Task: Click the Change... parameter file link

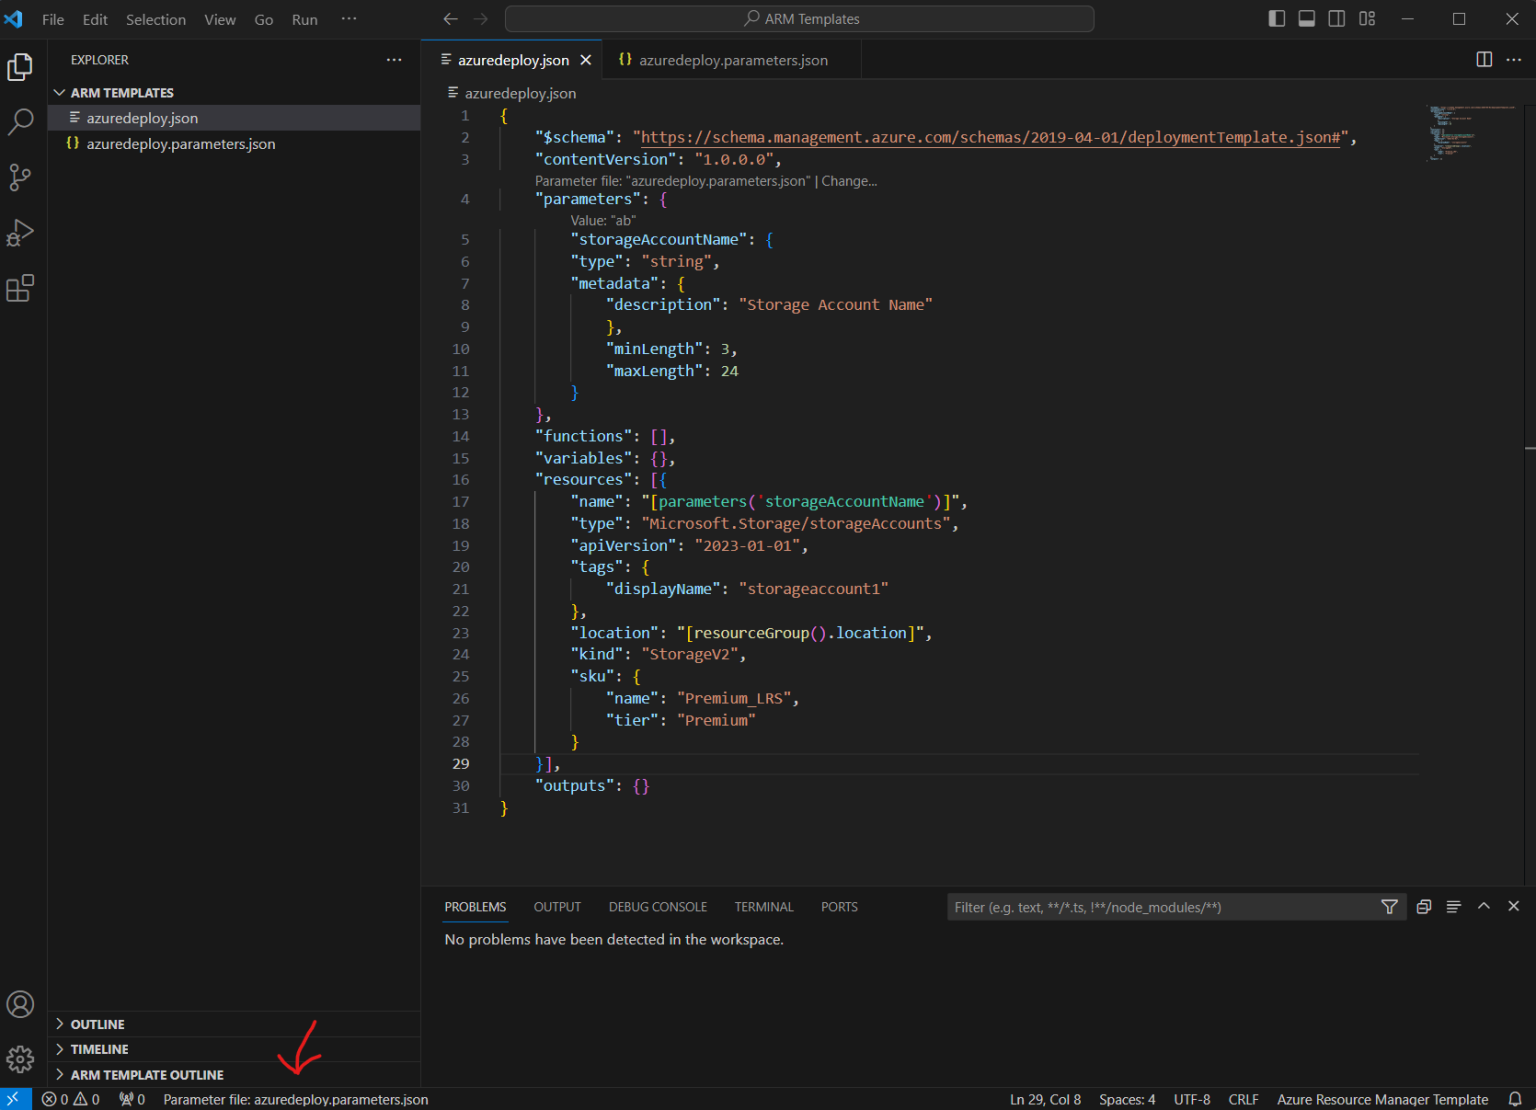Action: click(849, 181)
